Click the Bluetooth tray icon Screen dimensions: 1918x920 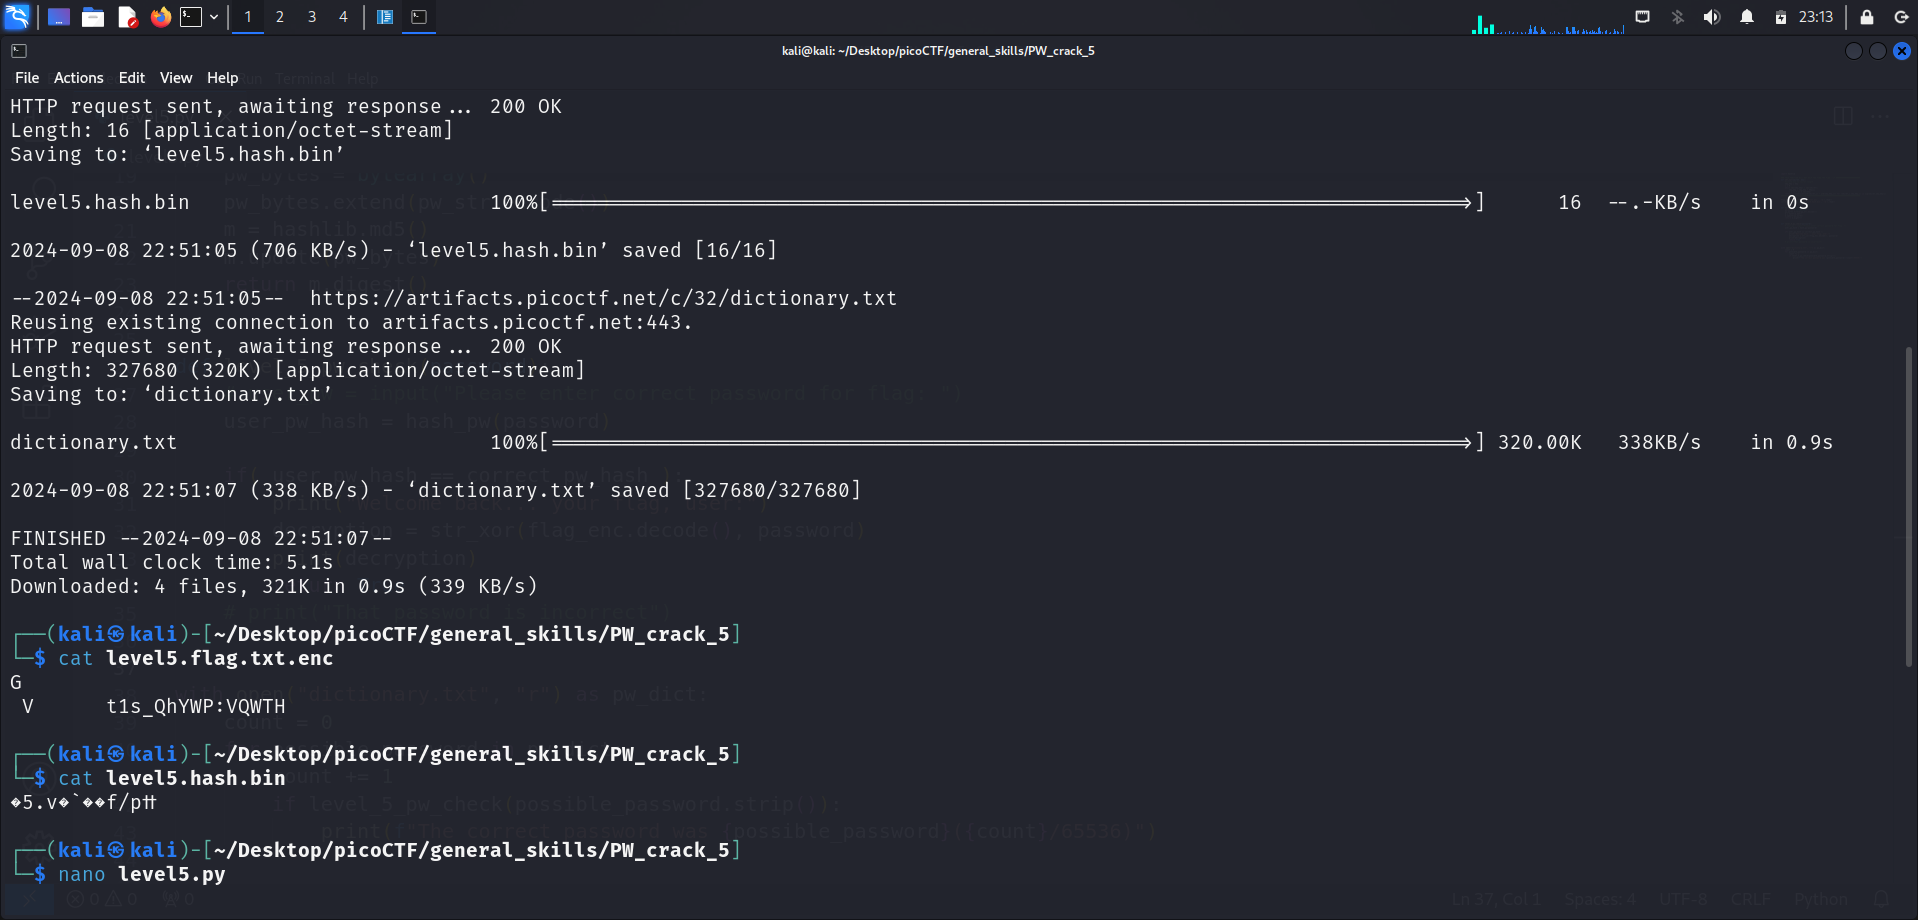point(1677,17)
